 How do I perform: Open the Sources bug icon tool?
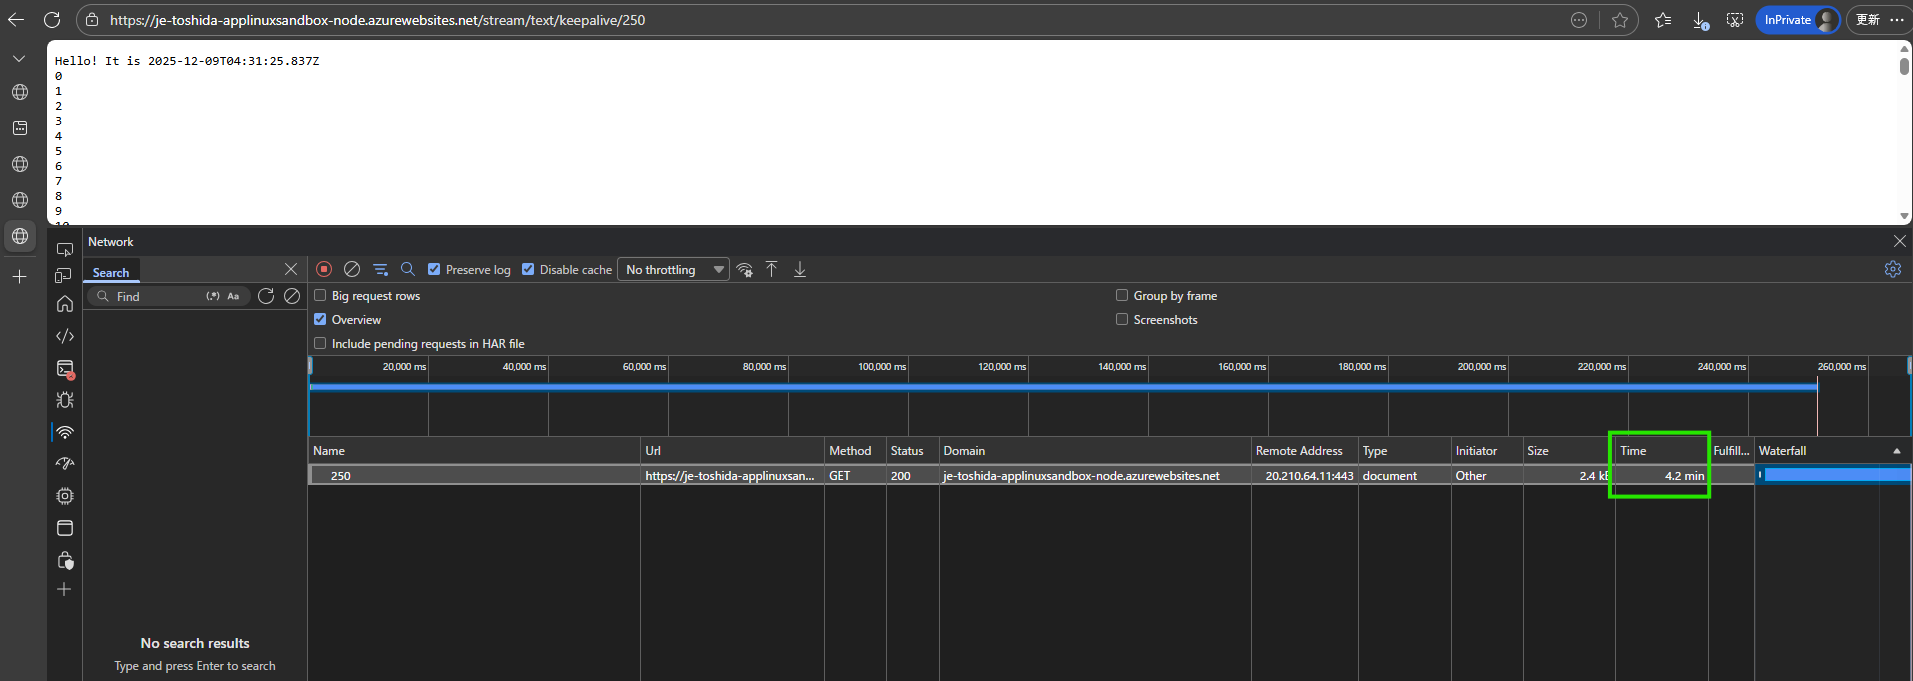[x=65, y=400]
